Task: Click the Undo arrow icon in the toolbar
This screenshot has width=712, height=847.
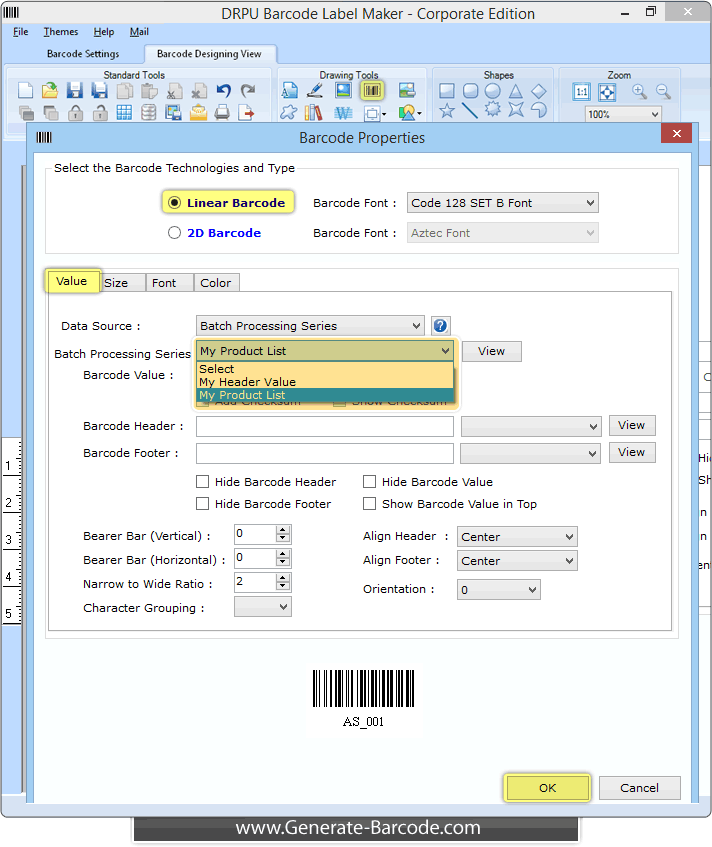Action: click(223, 90)
